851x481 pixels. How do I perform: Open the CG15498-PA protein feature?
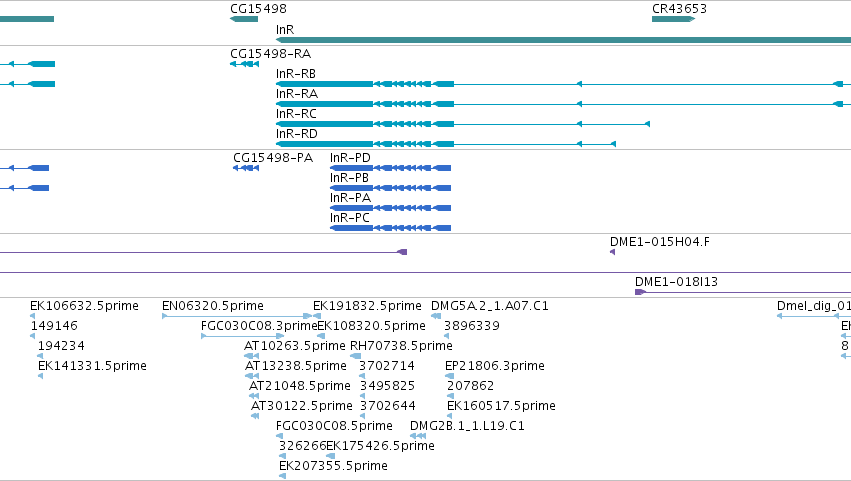pos(273,158)
